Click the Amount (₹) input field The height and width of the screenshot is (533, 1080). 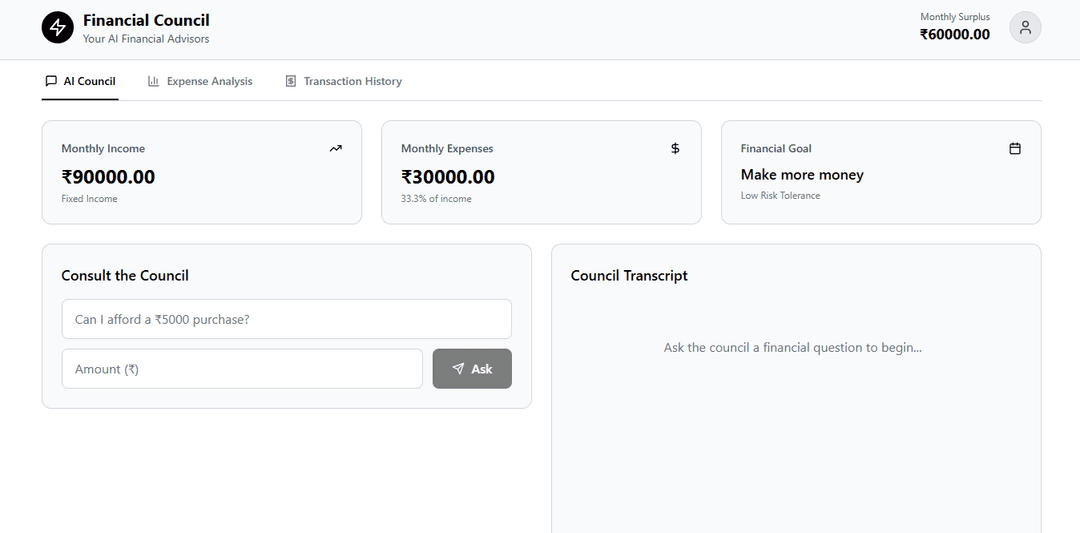point(242,369)
